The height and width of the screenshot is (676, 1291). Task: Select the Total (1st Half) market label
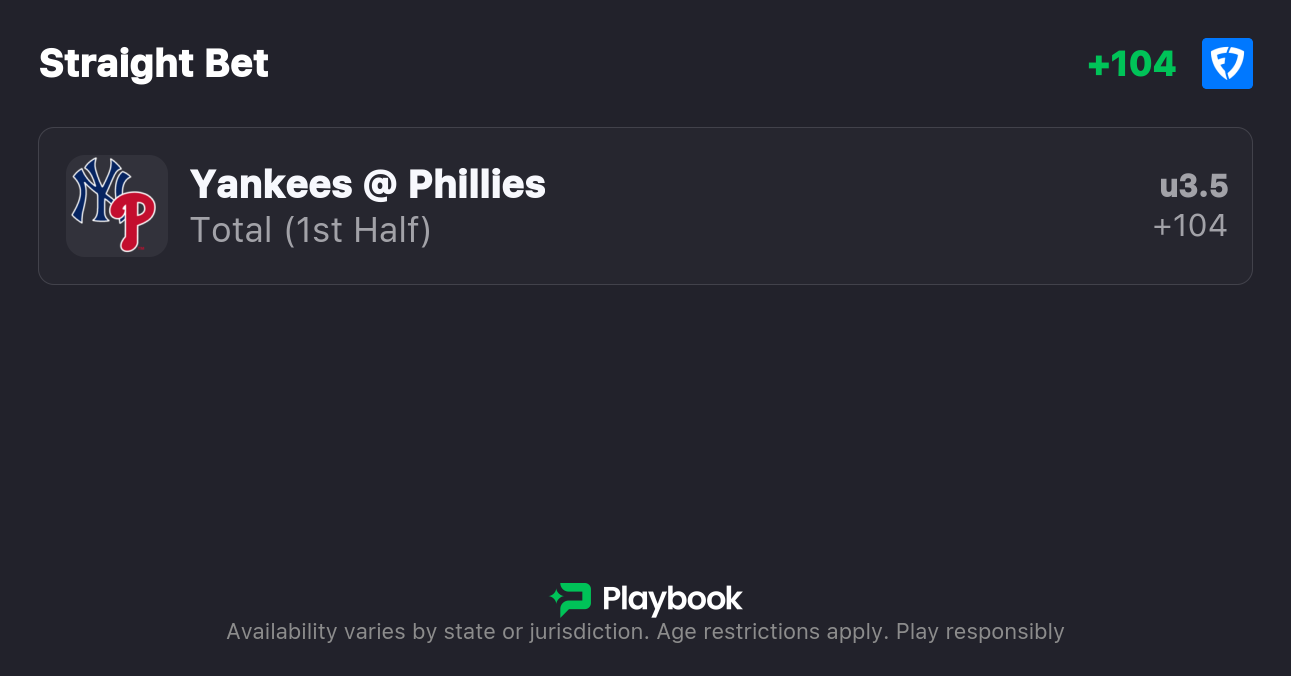tap(311, 230)
